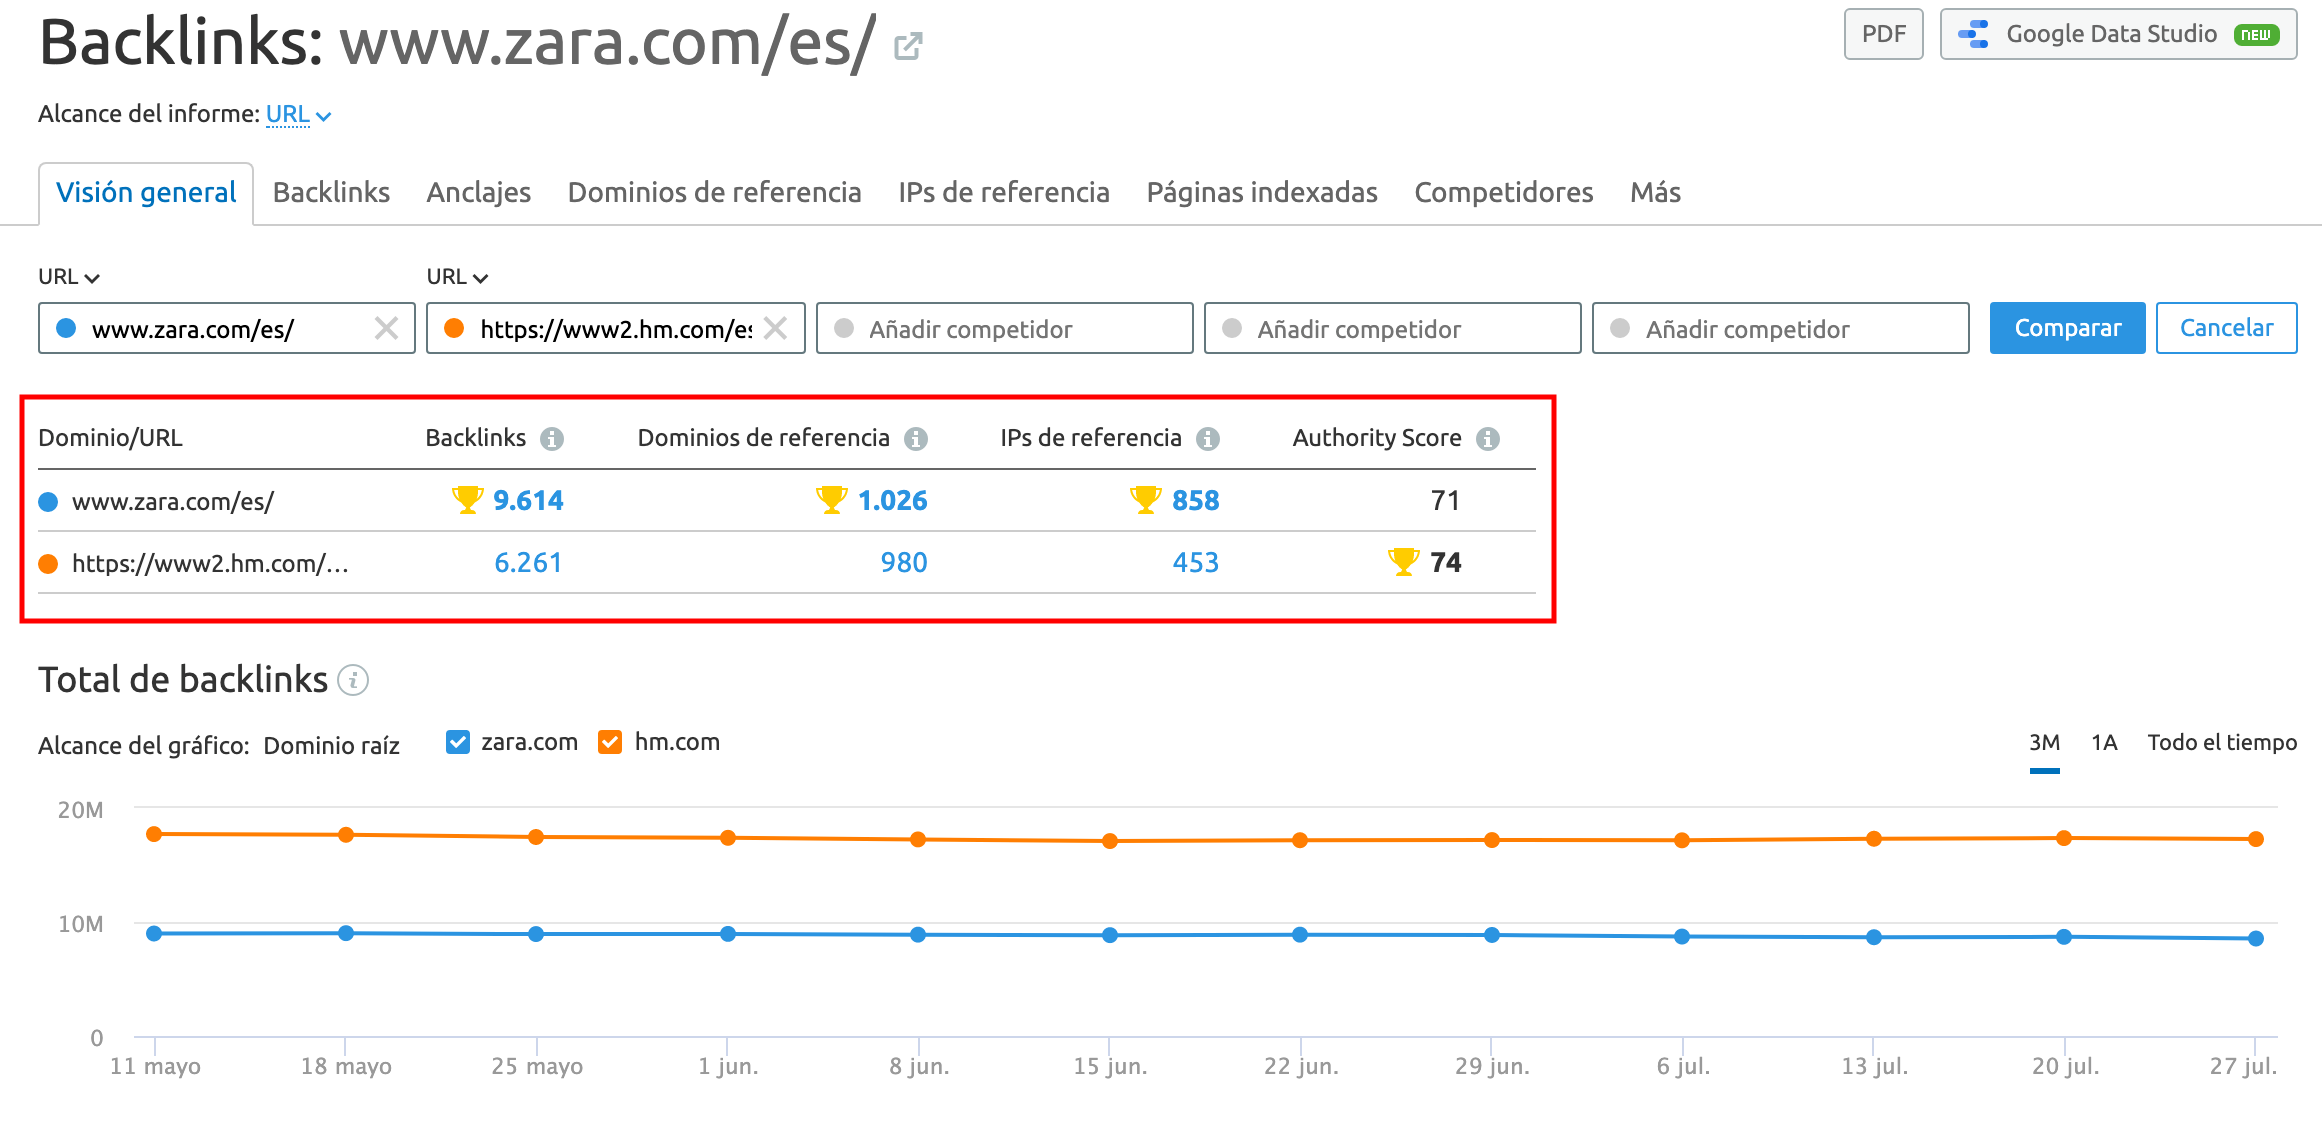Viewport: 2322px width, 1138px height.
Task: Click trophy icon beside 1.026 referring domains
Action: [x=831, y=500]
